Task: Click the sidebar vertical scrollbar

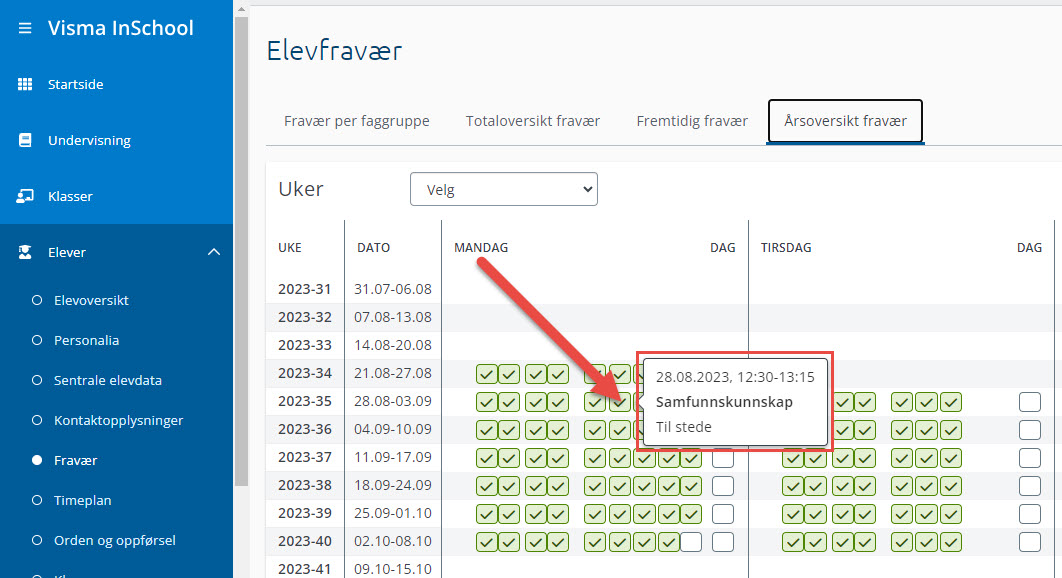Action: click(x=241, y=251)
